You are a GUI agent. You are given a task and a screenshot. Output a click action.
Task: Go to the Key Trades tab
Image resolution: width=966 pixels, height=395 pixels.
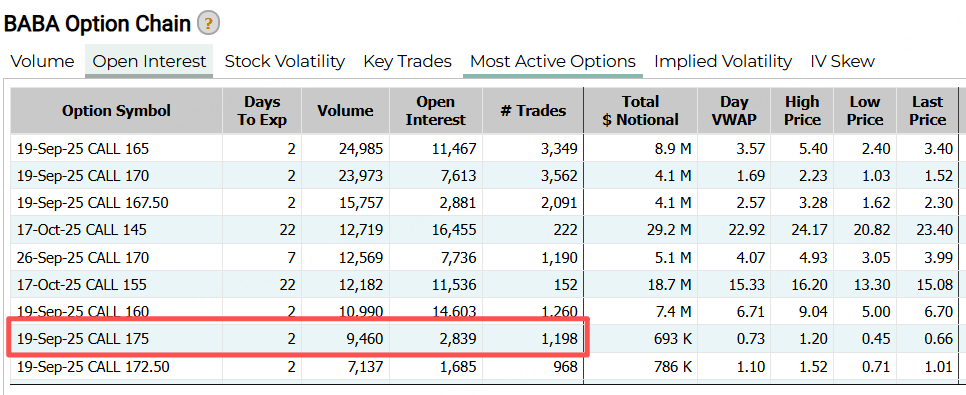tap(407, 62)
